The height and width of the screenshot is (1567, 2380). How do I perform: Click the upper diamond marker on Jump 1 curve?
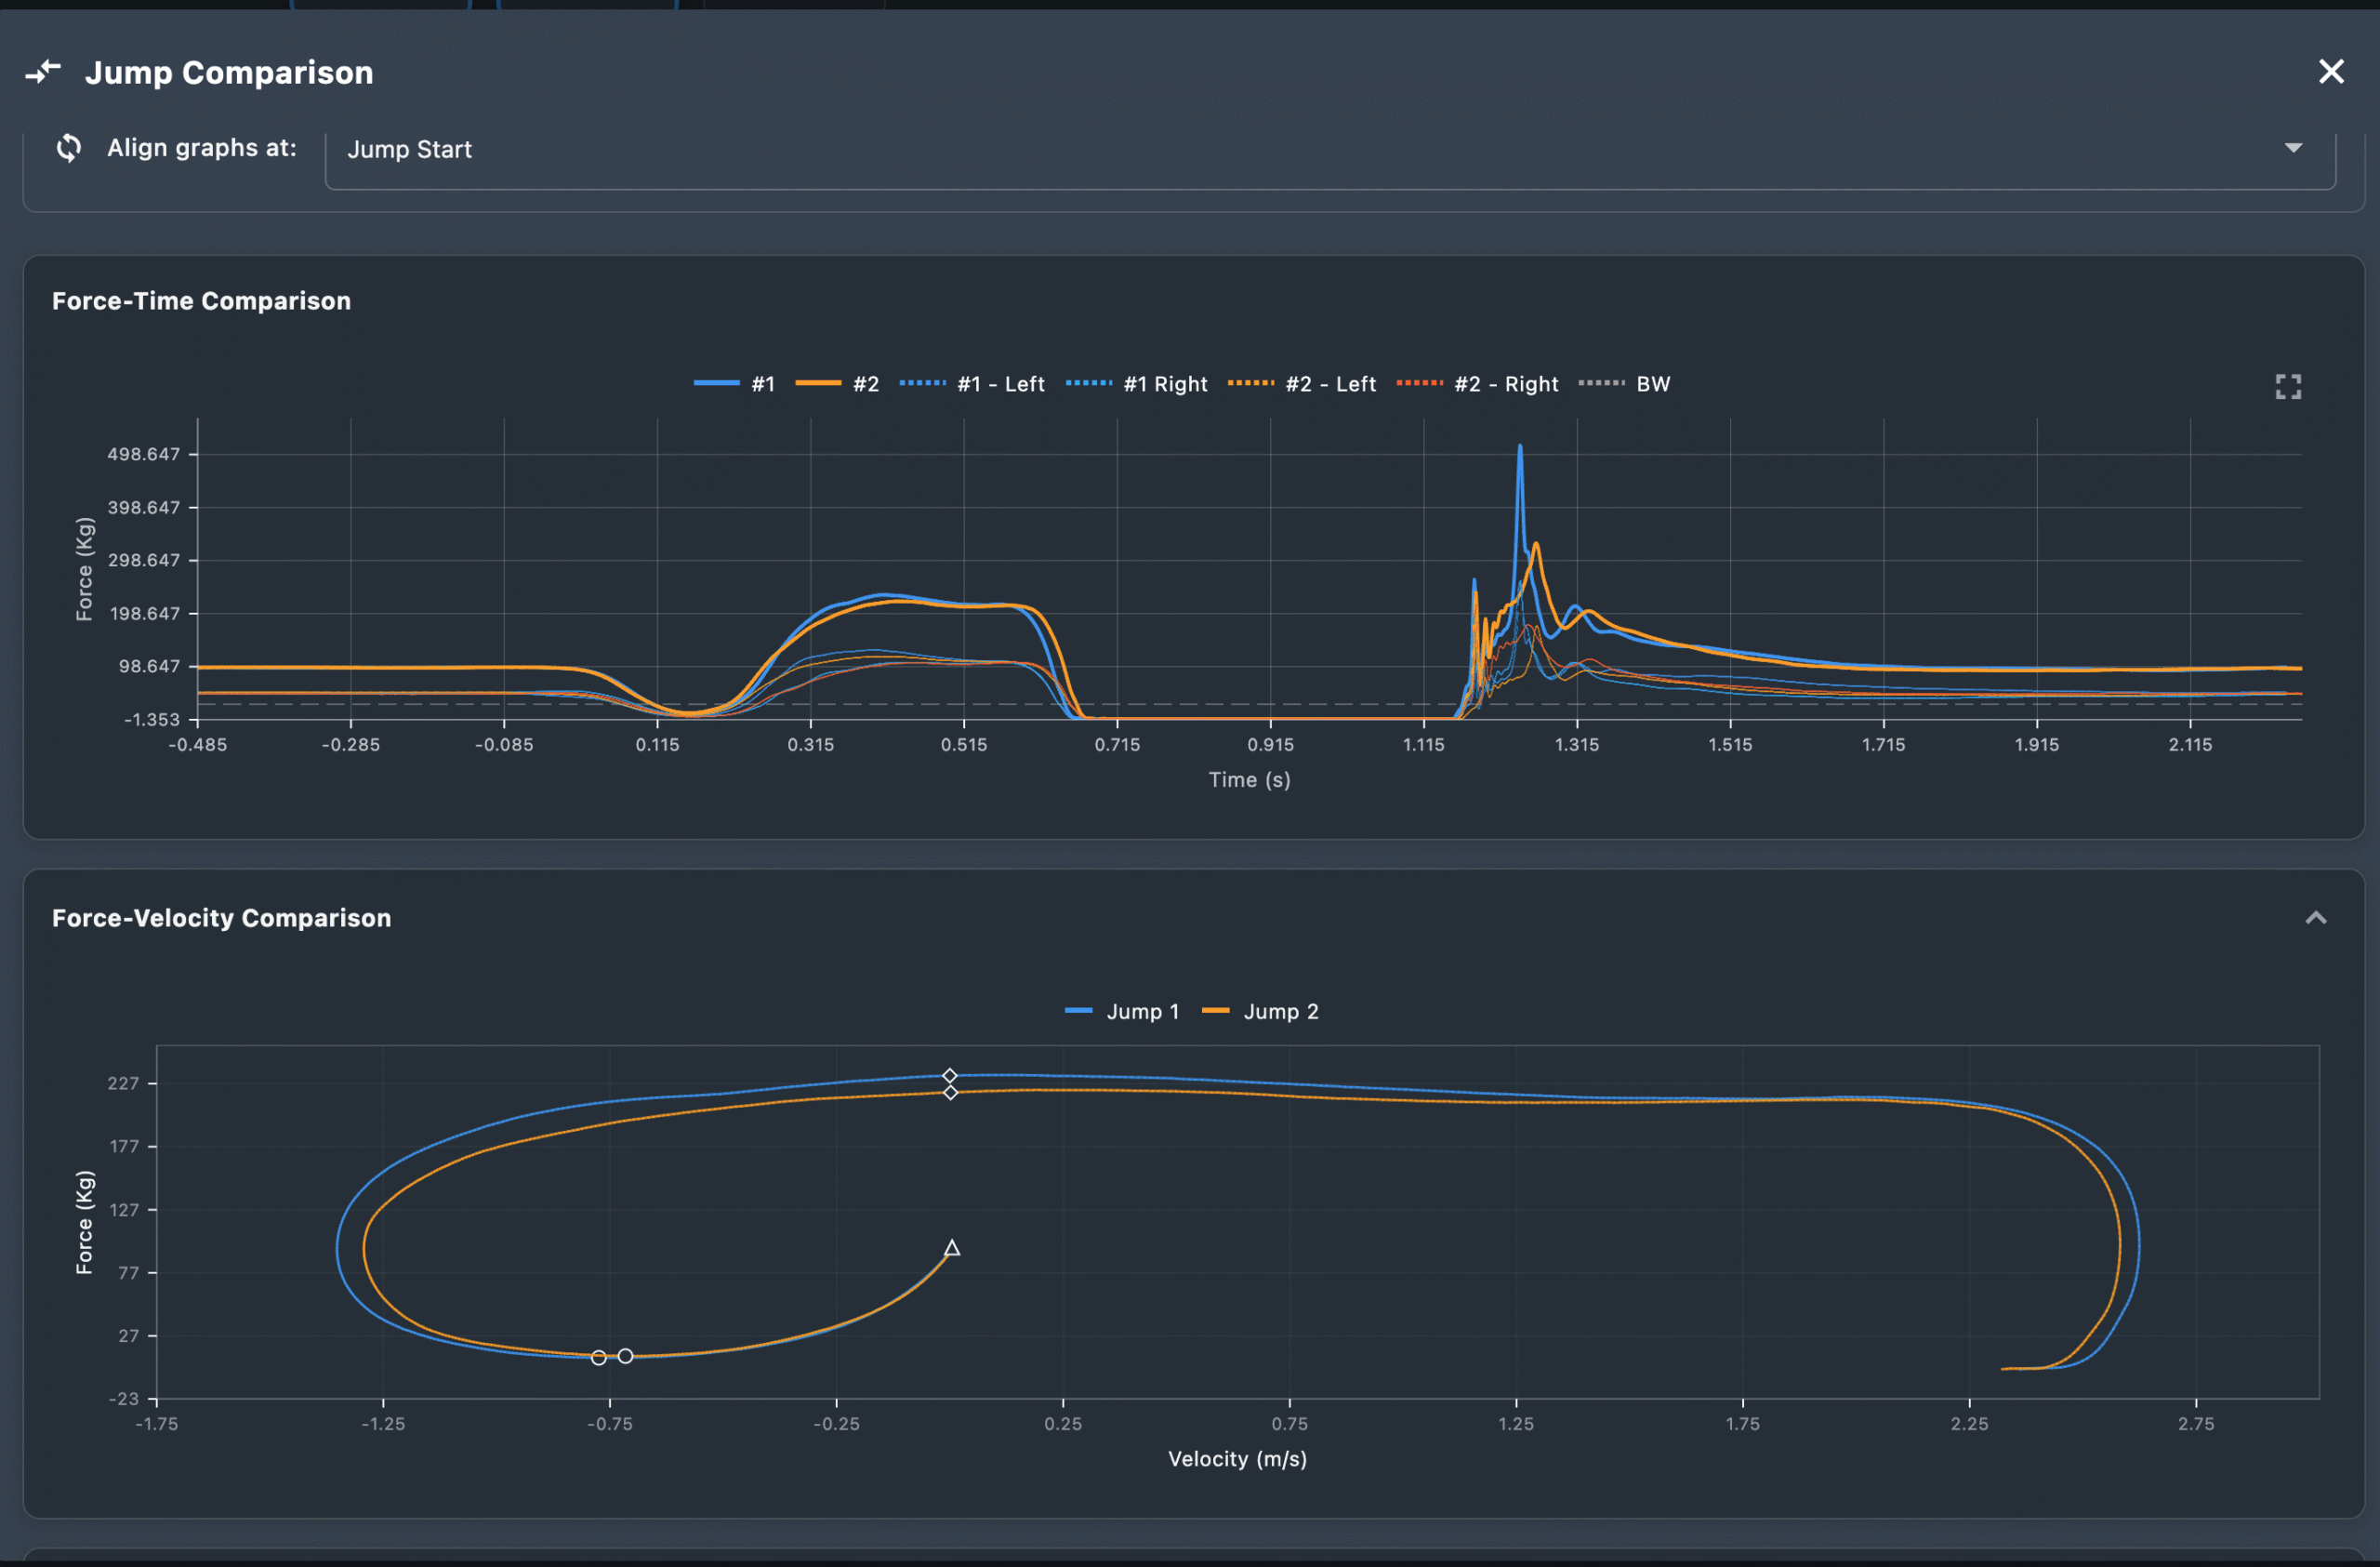tap(950, 1076)
